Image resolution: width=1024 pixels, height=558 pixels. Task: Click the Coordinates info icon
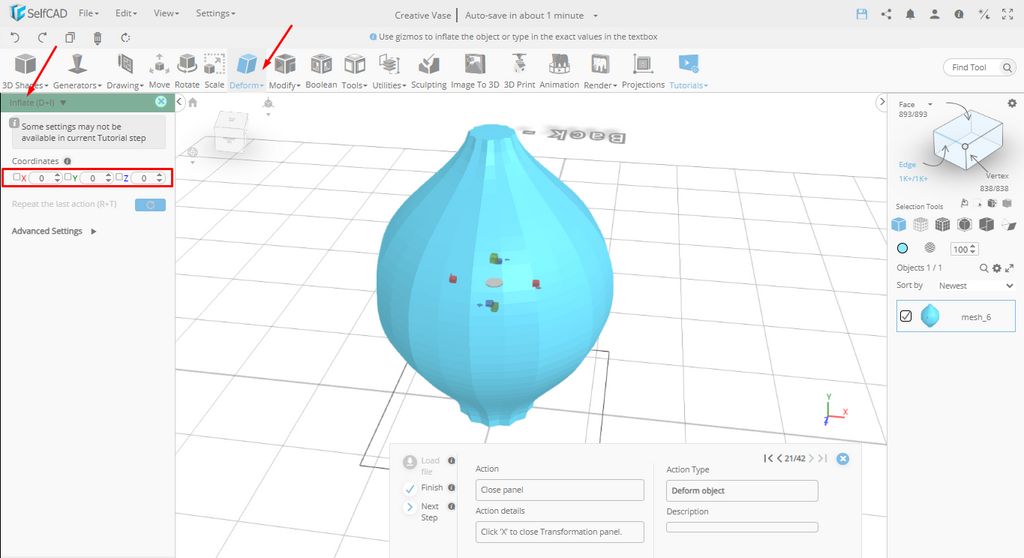[x=67, y=161]
